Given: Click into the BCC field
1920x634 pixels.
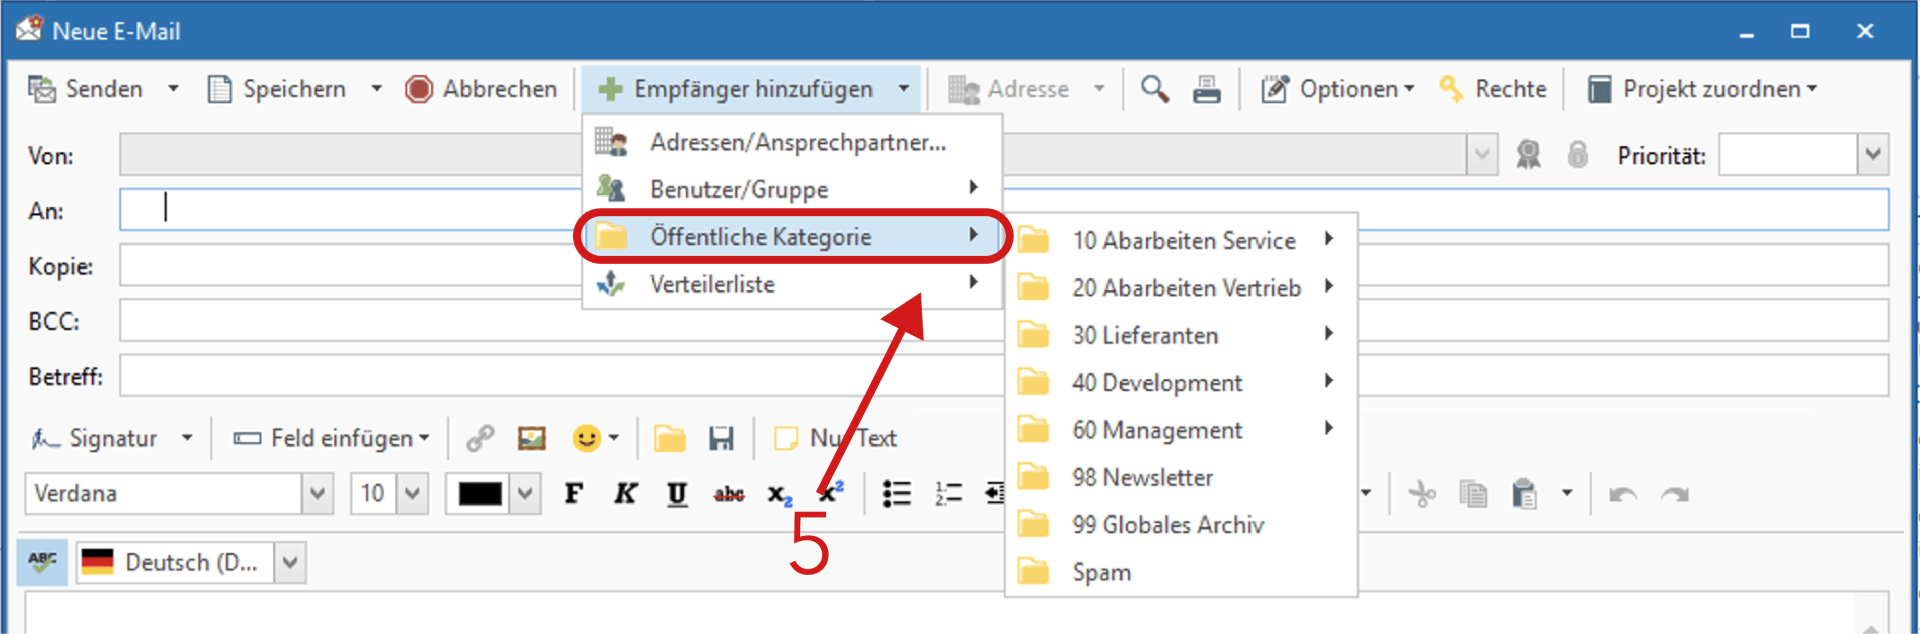Looking at the screenshot, I should tap(1004, 321).
